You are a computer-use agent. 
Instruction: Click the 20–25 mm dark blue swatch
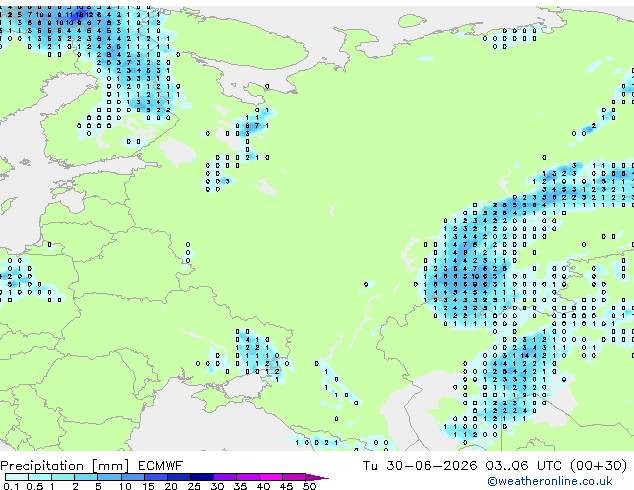(x=178, y=477)
